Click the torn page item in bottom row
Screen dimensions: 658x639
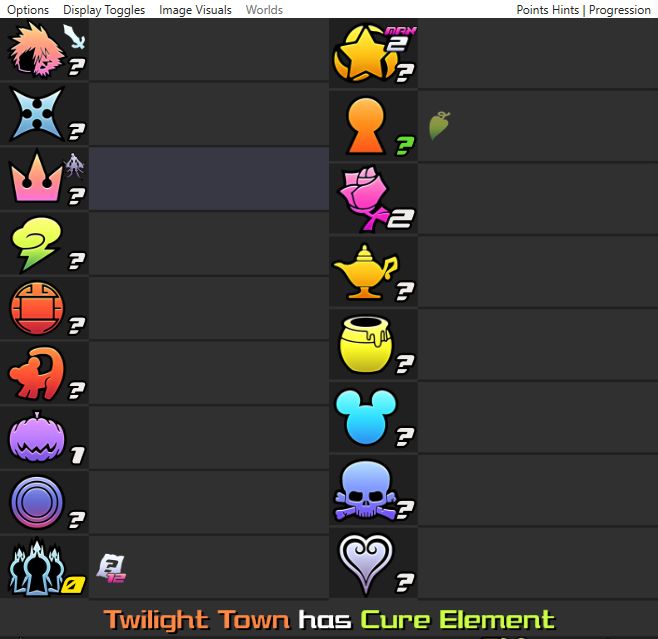coord(111,568)
